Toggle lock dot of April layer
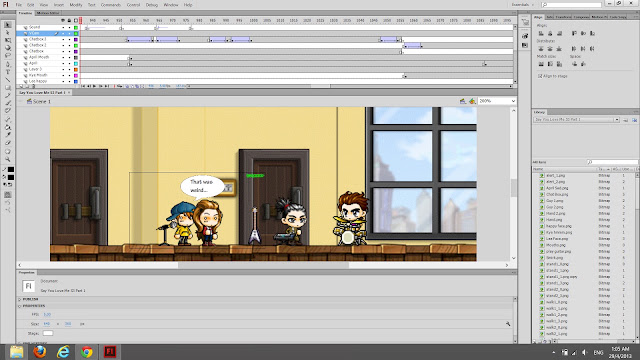The image size is (640, 360). (69, 63)
